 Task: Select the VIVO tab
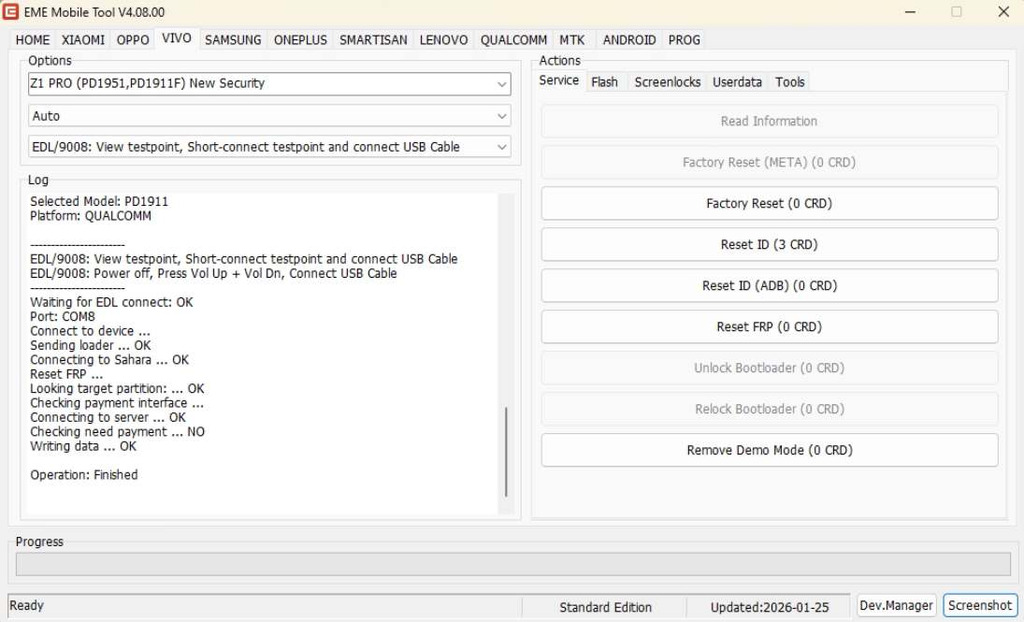click(x=176, y=38)
